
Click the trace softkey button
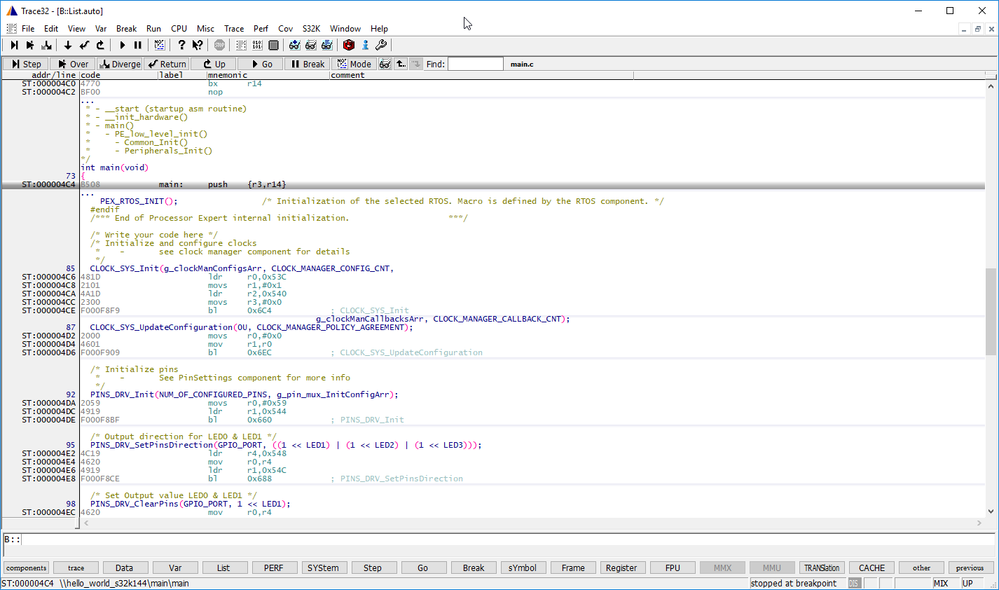pos(76,568)
